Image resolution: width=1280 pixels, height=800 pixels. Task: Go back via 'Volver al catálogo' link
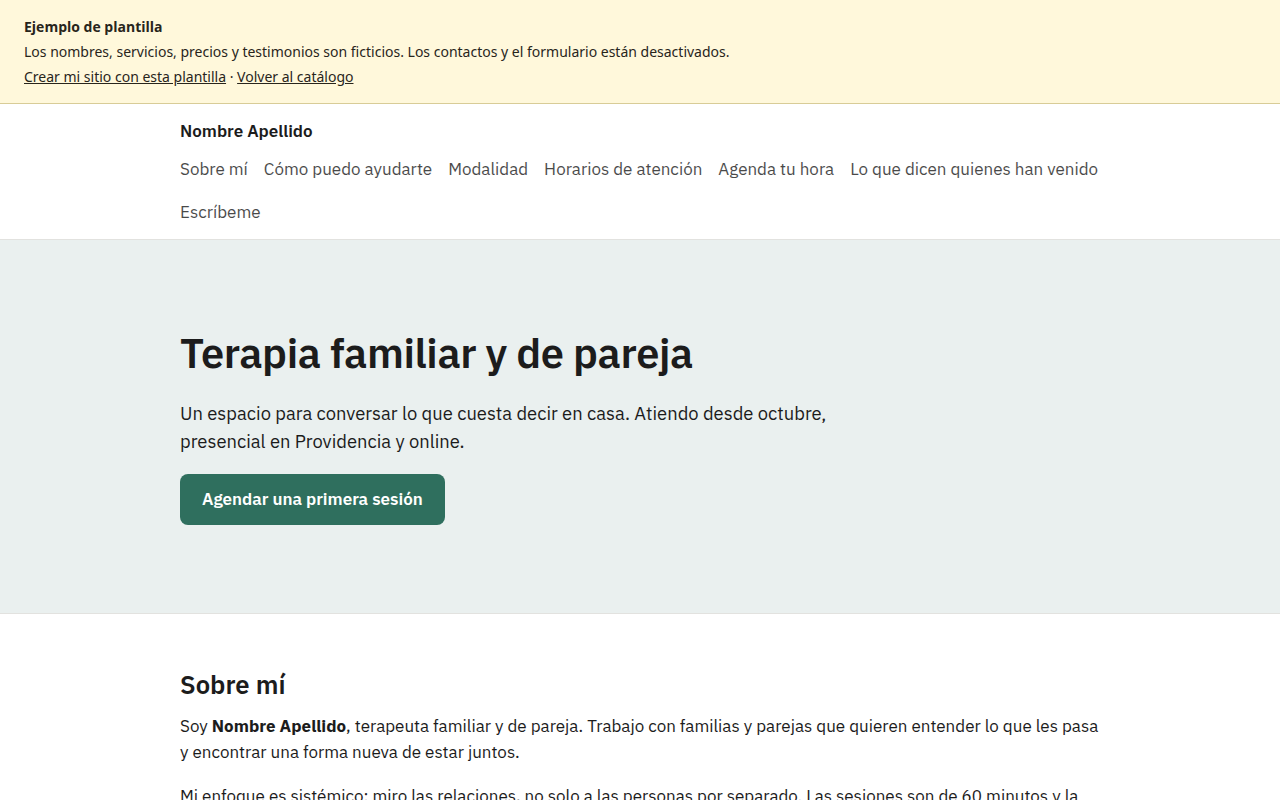[295, 77]
